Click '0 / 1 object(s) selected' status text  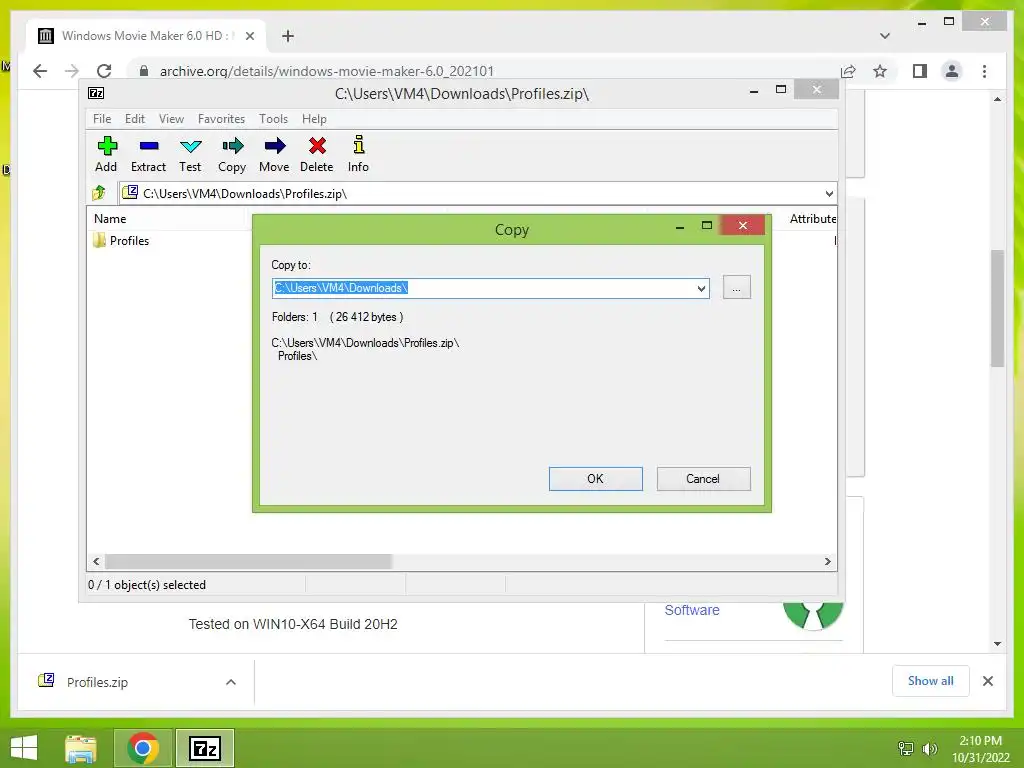click(x=147, y=584)
